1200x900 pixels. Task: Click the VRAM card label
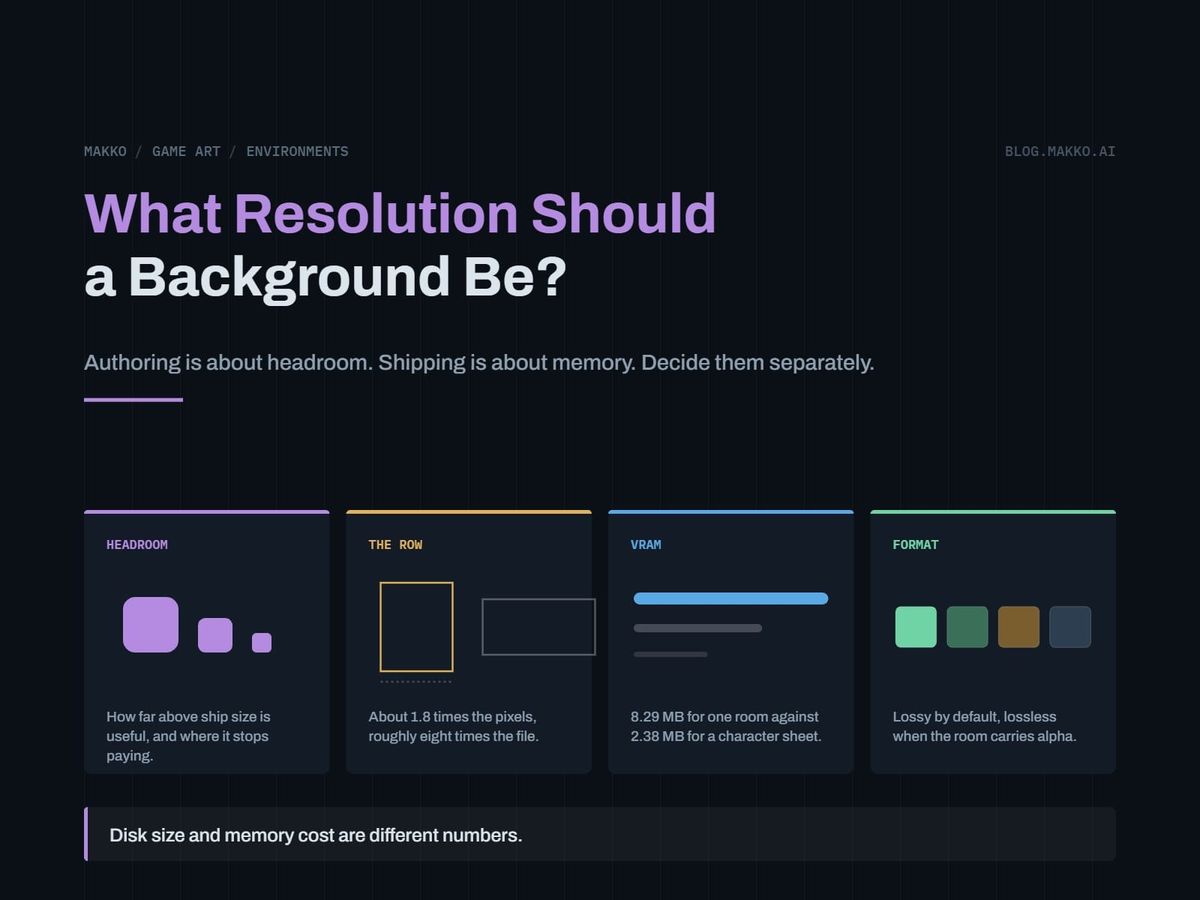coord(646,544)
